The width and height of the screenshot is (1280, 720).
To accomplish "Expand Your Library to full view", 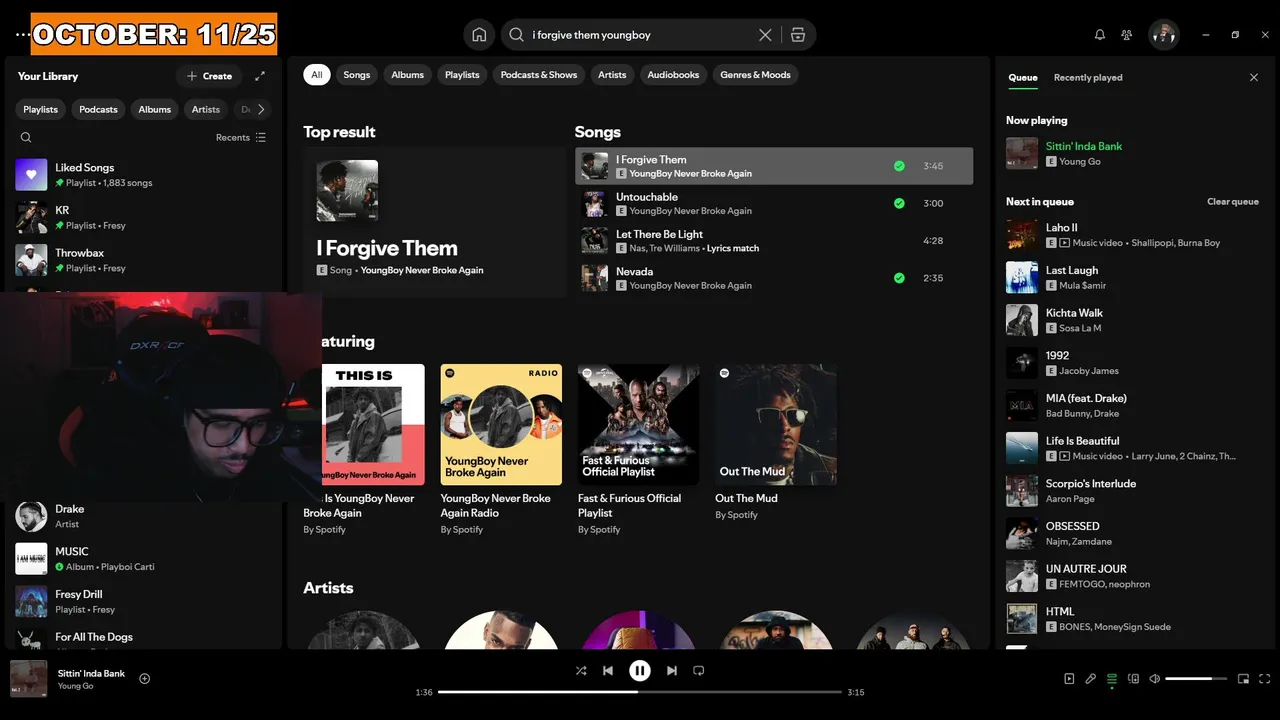I will [260, 76].
